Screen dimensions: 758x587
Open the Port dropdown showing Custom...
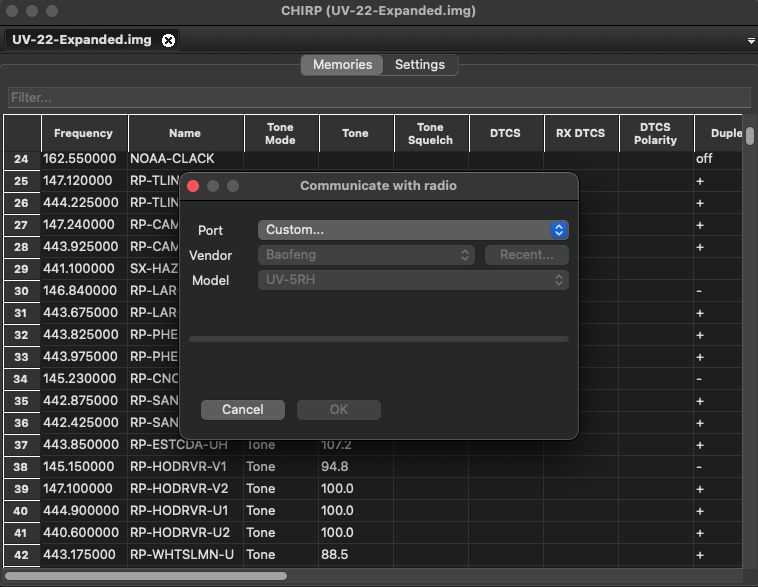click(x=412, y=230)
